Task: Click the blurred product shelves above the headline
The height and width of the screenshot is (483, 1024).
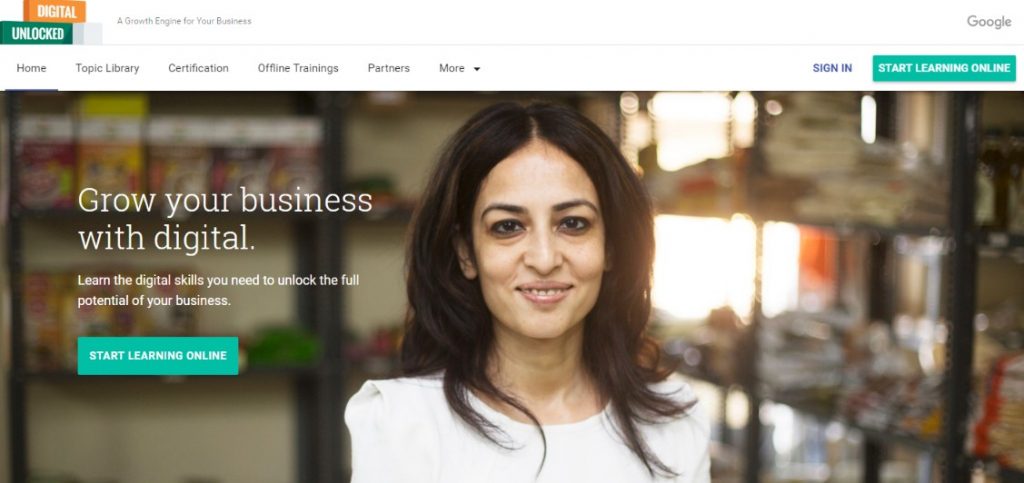Action: tap(170, 150)
